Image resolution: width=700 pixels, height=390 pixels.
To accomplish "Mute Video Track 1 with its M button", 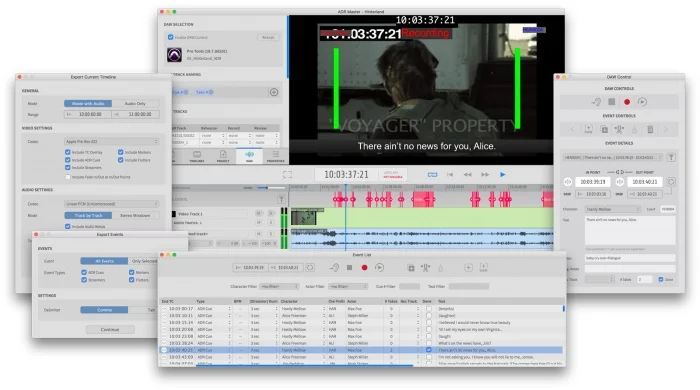I will pos(258,214).
